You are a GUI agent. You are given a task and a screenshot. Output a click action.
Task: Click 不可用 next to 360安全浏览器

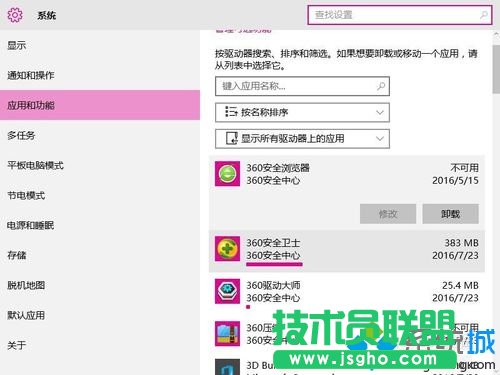point(464,168)
